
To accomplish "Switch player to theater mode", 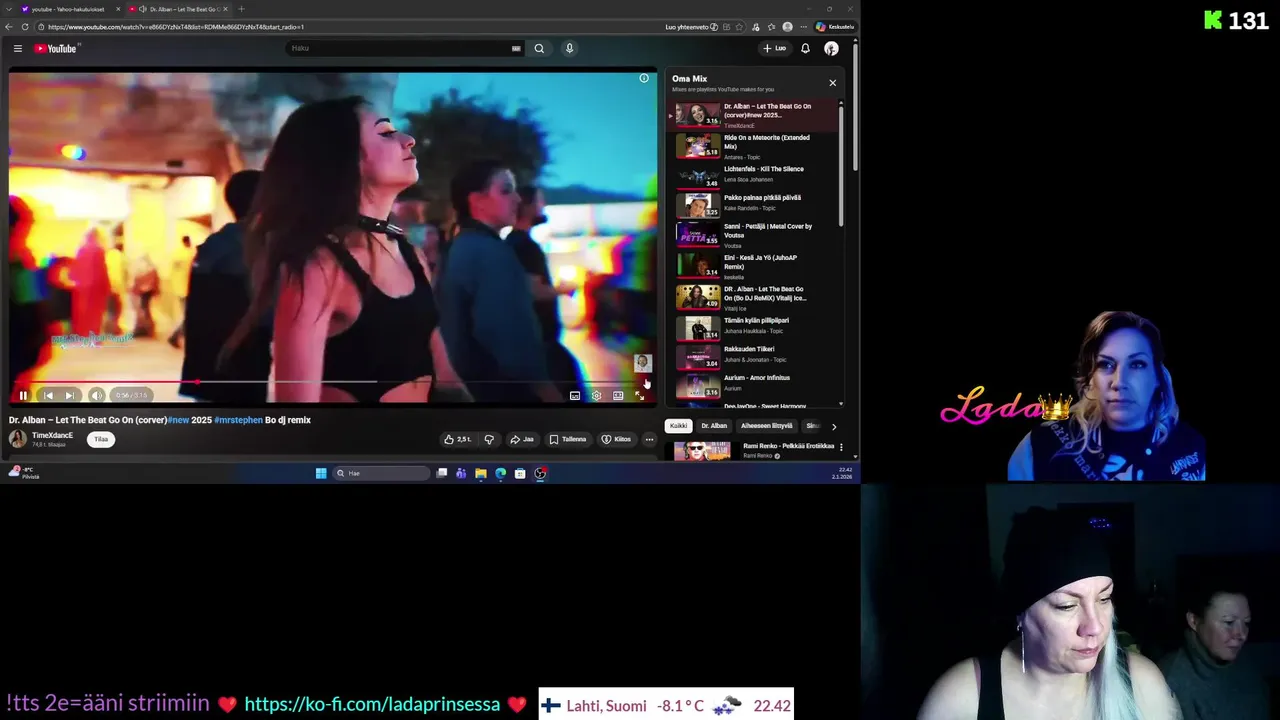I will tap(618, 395).
